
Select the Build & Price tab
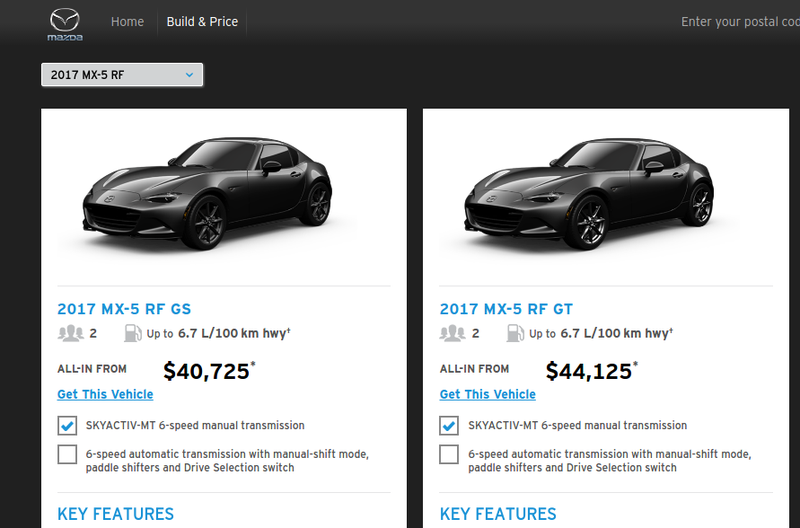(x=202, y=22)
